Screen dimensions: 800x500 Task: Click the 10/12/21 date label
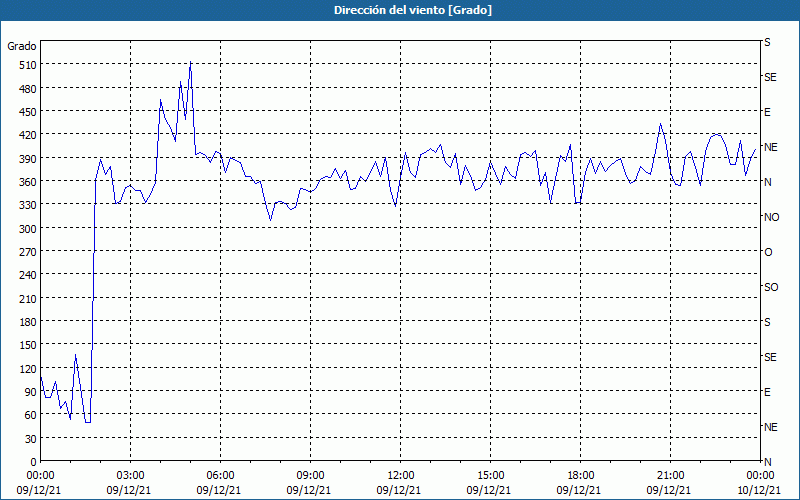(759, 490)
